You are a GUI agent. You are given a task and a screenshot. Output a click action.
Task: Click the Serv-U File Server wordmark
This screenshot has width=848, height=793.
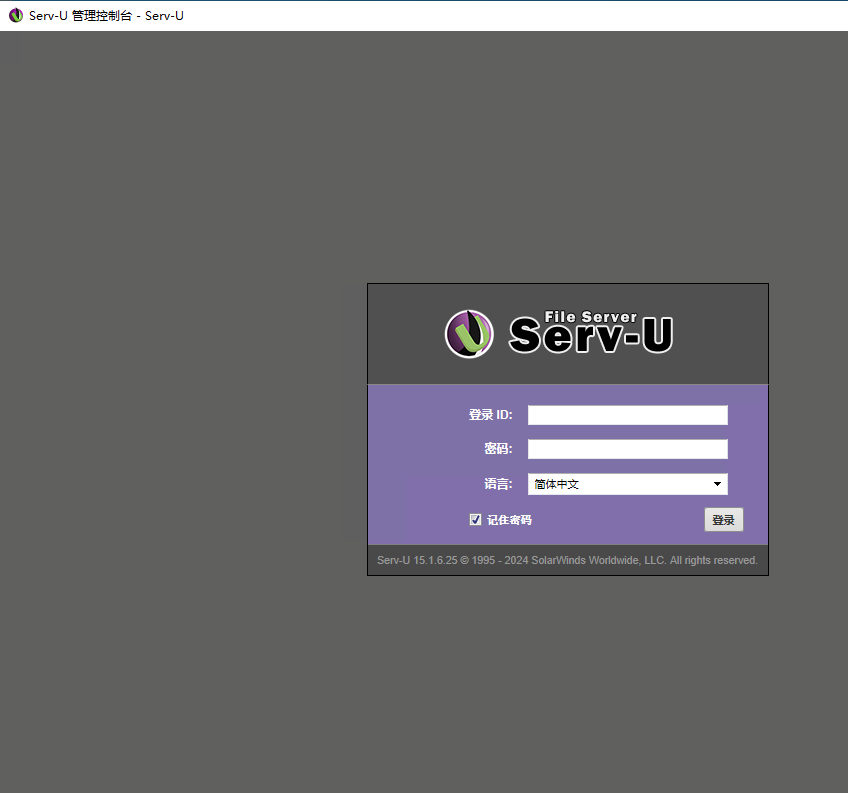591,332
